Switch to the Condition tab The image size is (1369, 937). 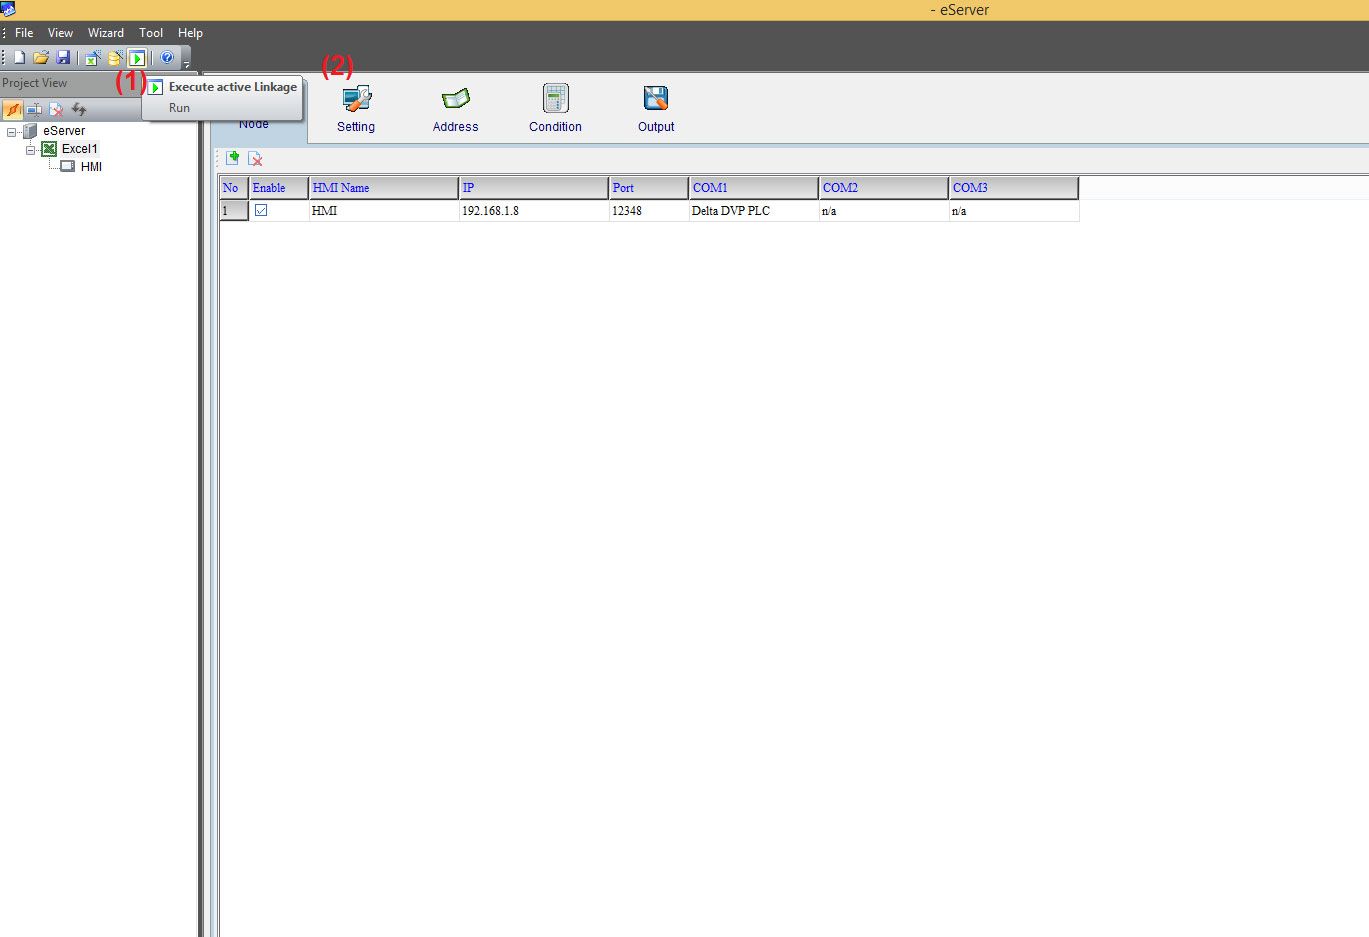(555, 108)
